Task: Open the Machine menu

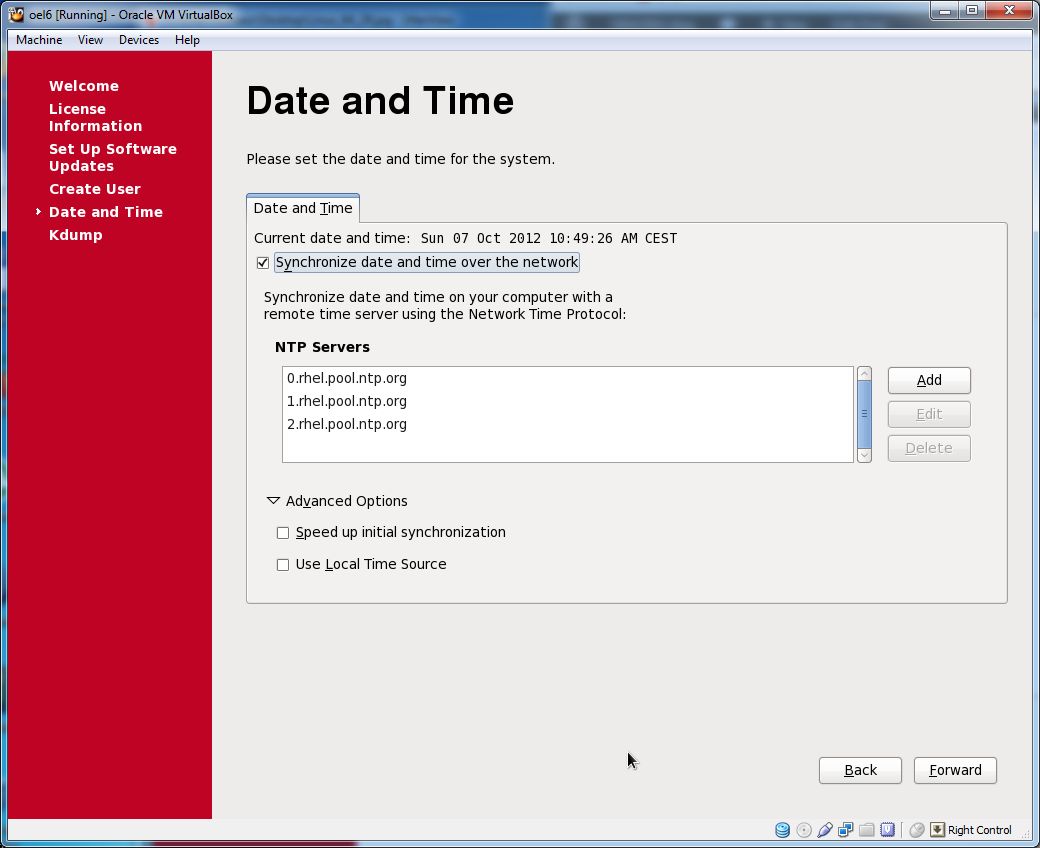Action: pyautogui.click(x=39, y=40)
